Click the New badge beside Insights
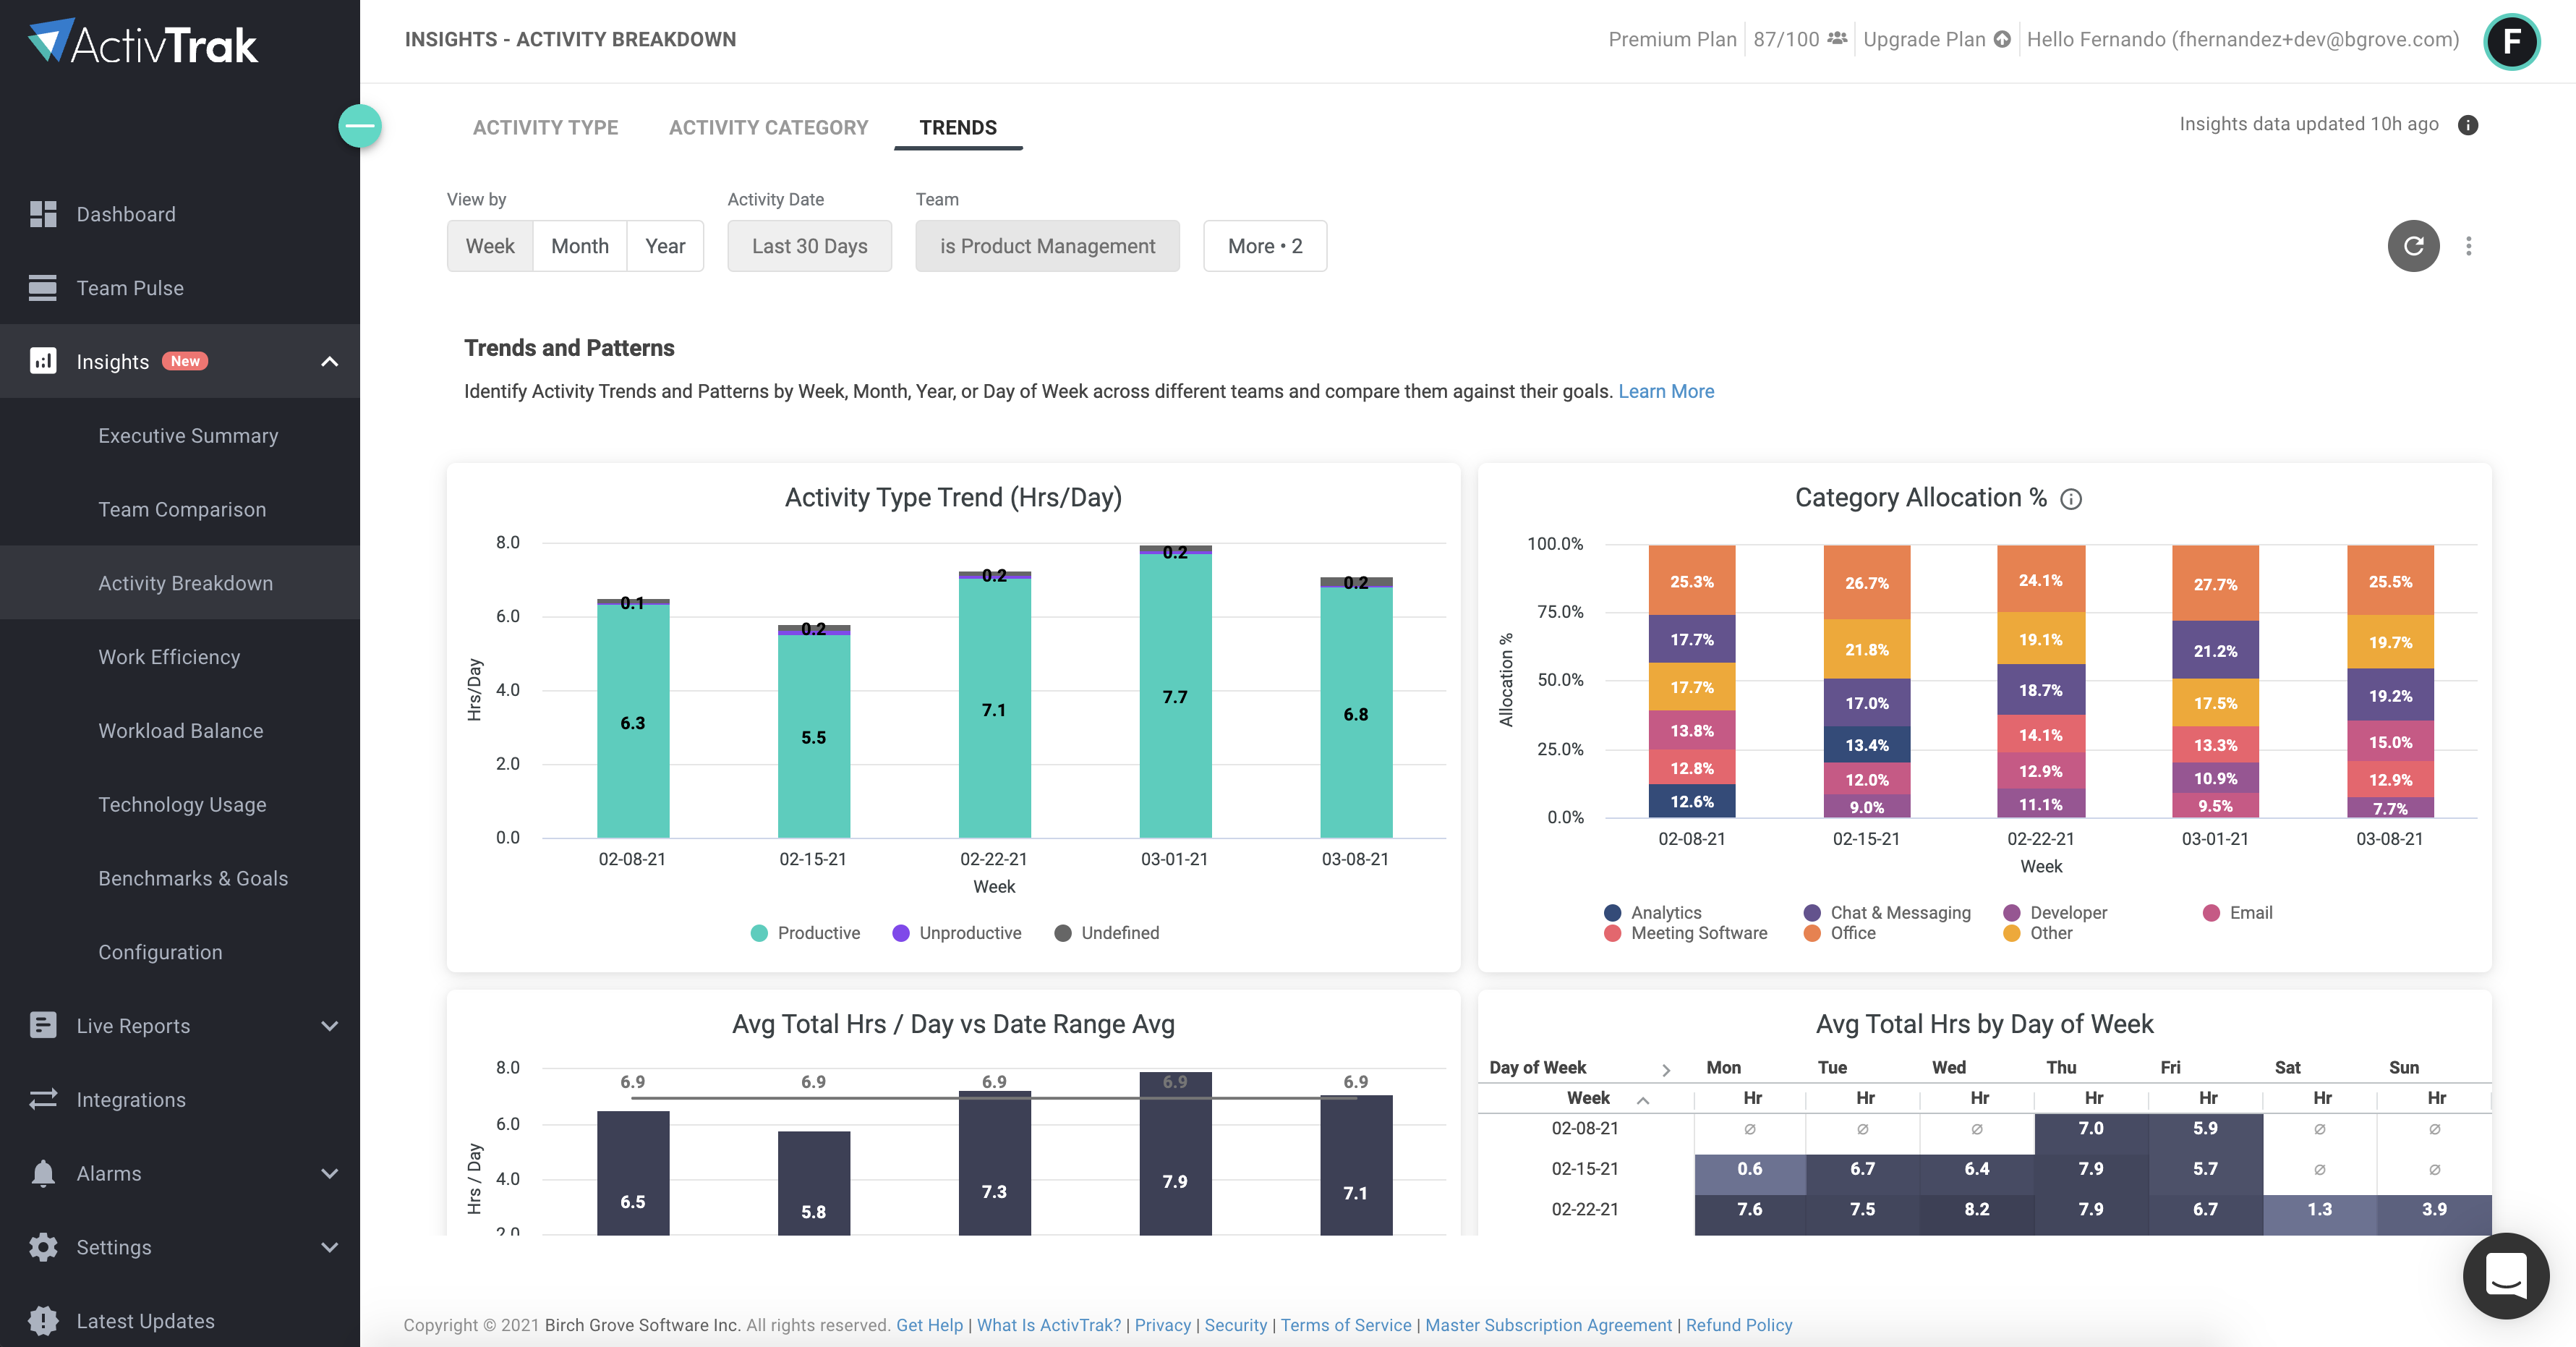This screenshot has height=1347, width=2576. click(185, 361)
